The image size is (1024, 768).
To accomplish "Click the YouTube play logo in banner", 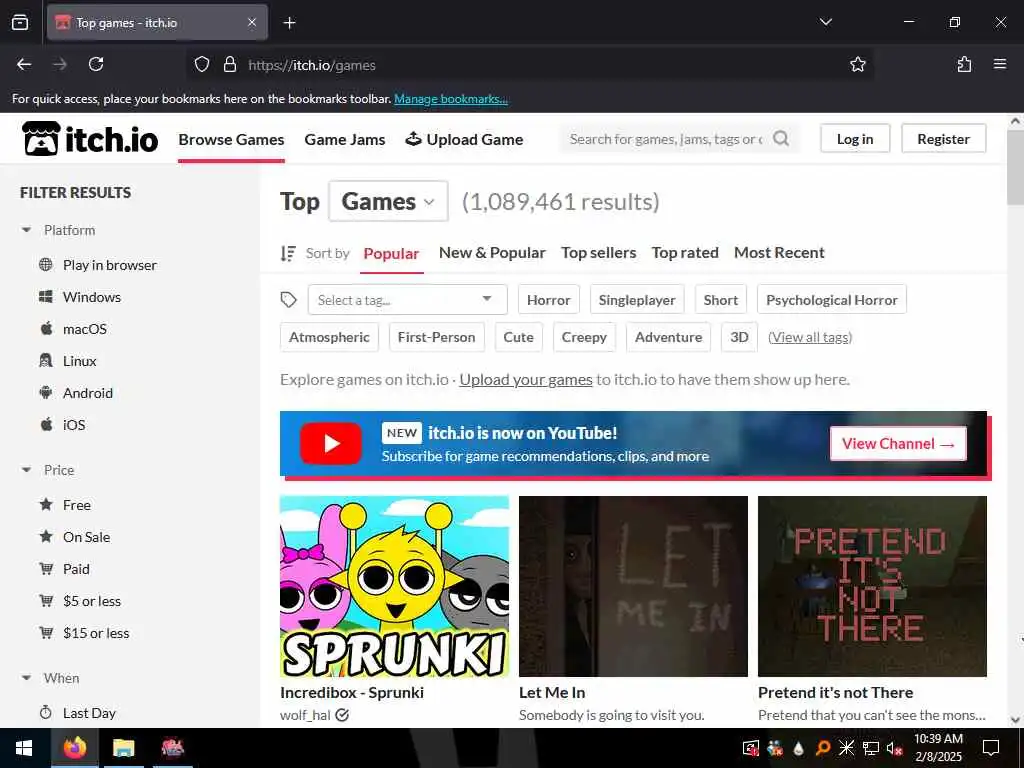I will 330,443.
